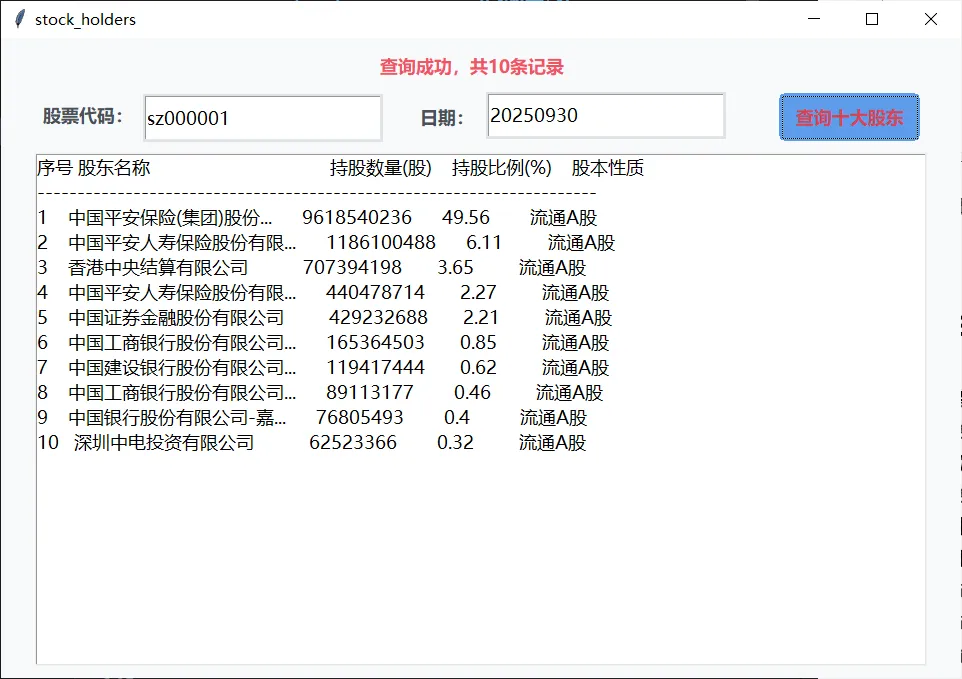Focus the date field containing 20250930
Image resolution: width=962 pixels, height=679 pixels.
[x=606, y=115]
